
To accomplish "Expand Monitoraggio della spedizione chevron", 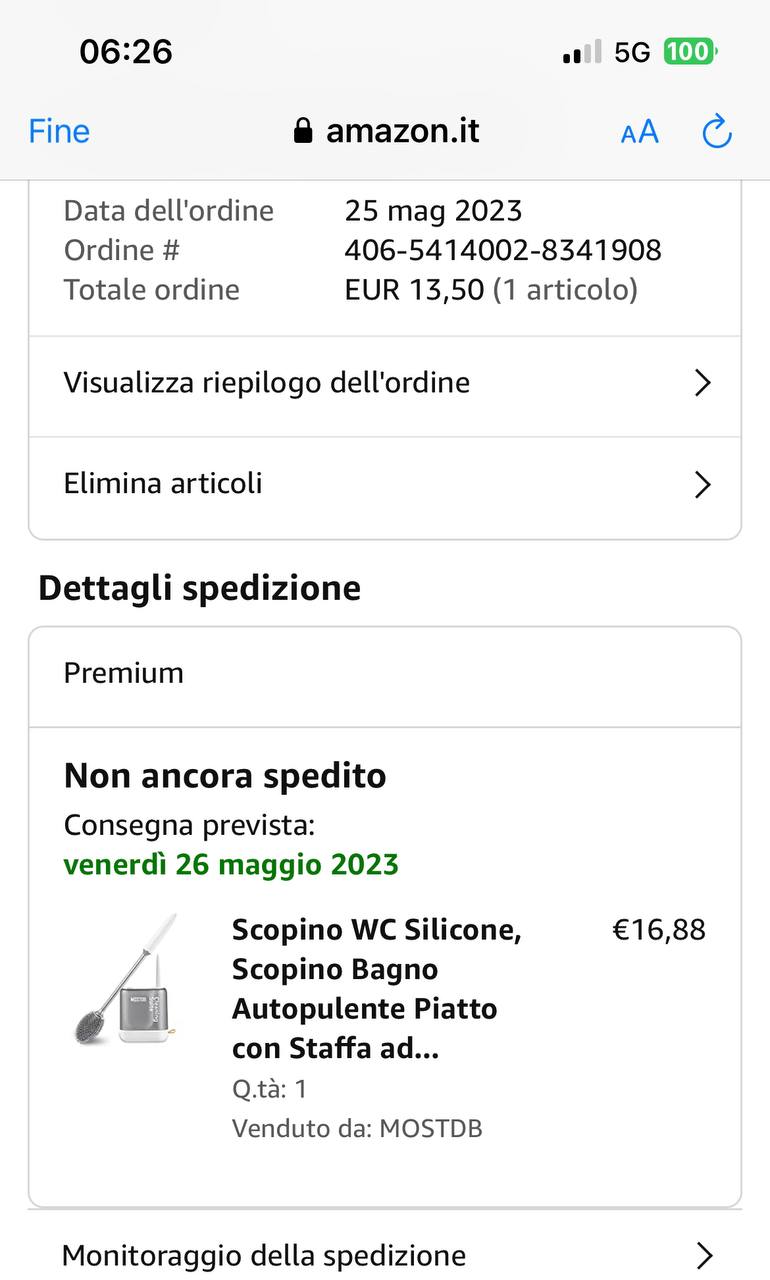I will pos(705,1255).
